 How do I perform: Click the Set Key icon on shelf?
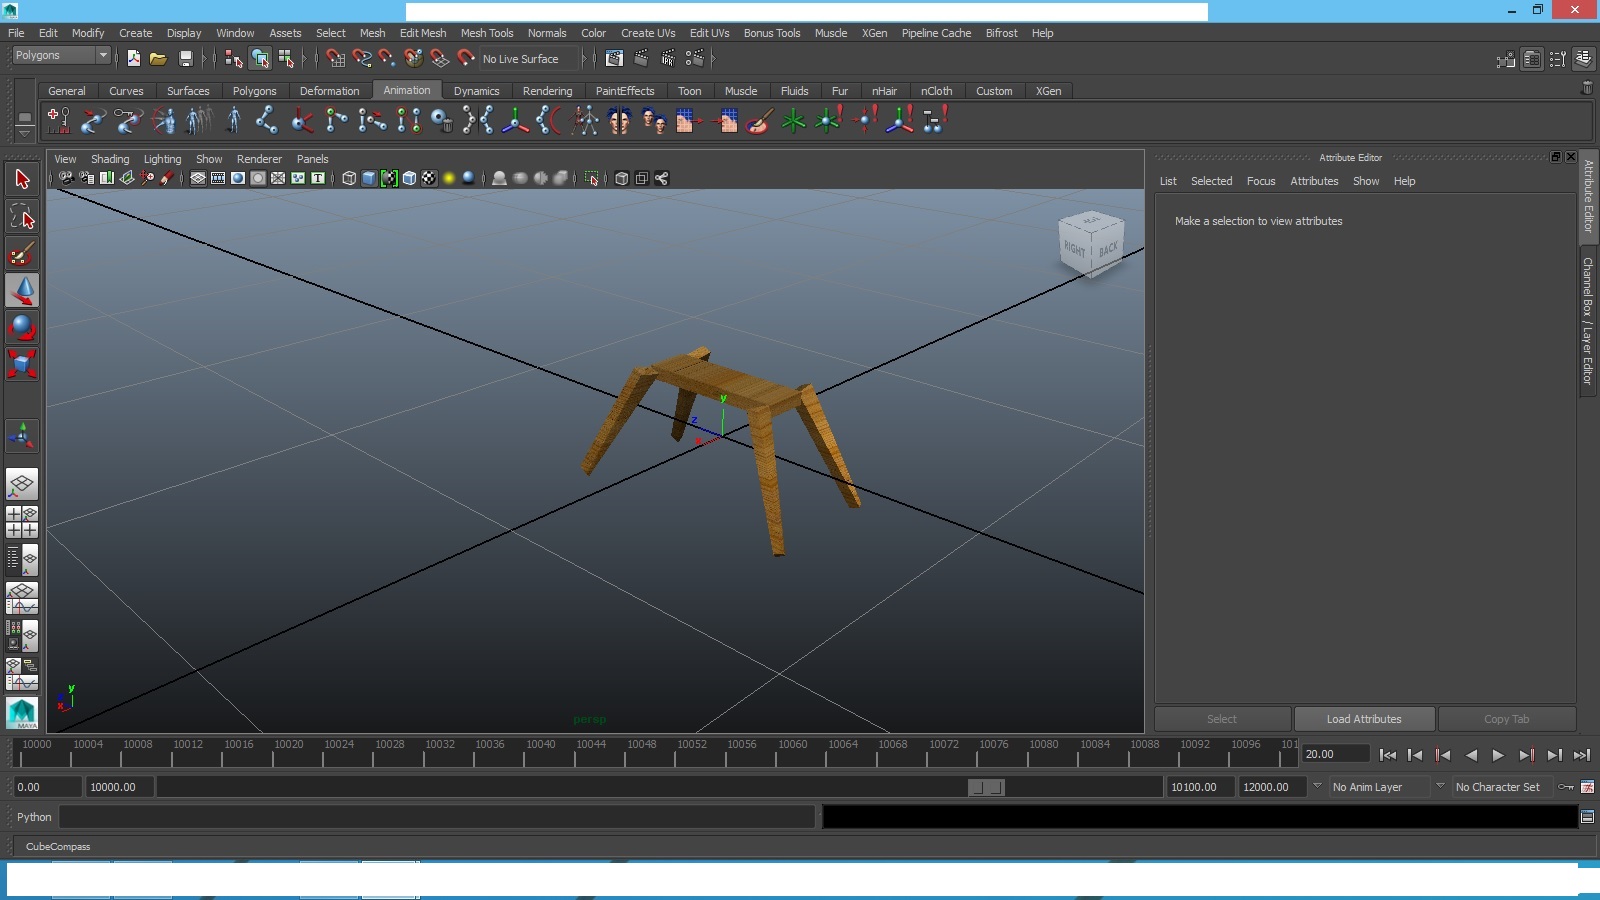click(58, 121)
